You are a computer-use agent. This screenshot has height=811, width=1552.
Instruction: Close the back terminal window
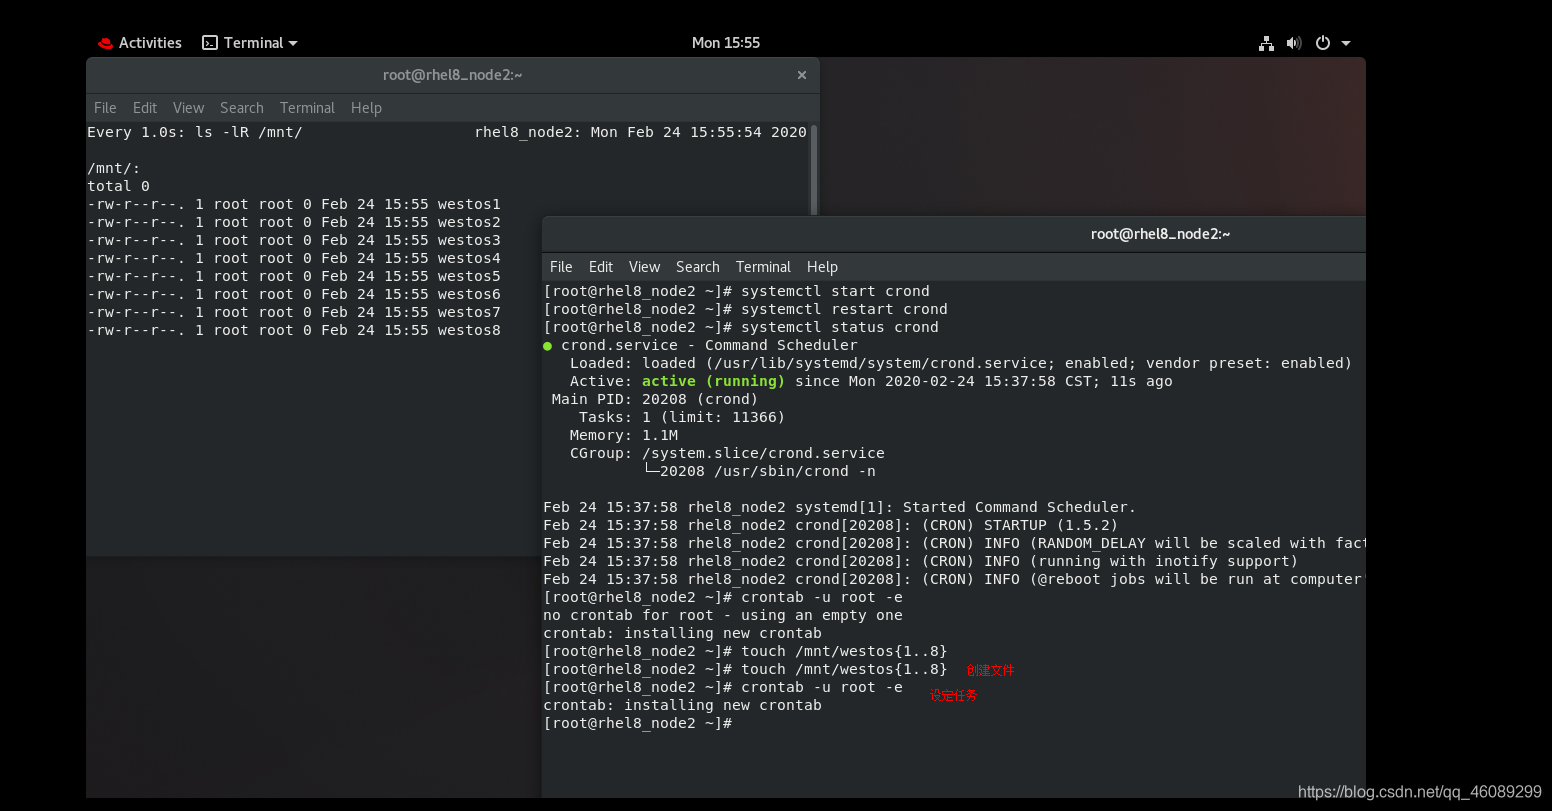tap(801, 75)
